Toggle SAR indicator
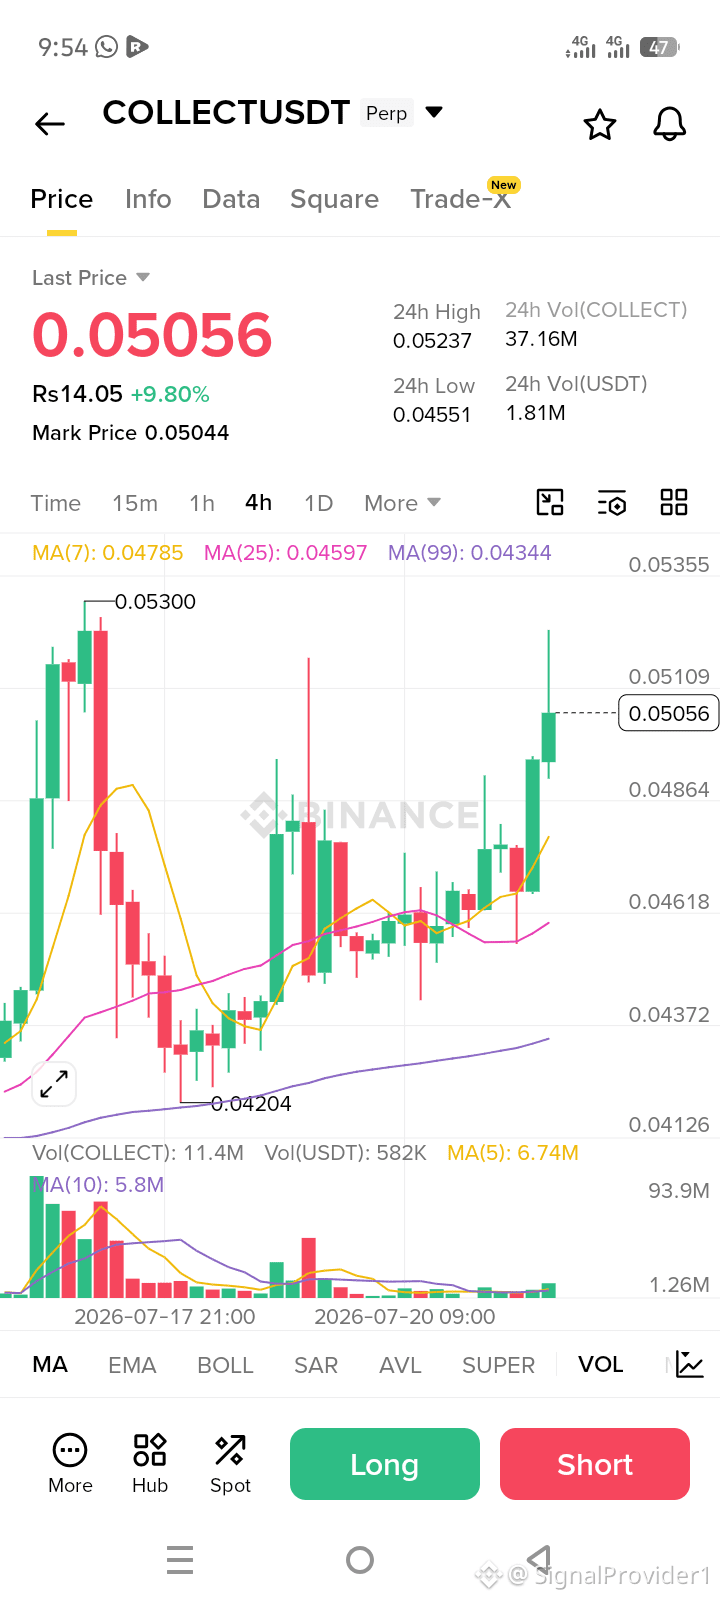The image size is (720, 1600). coord(316,1365)
